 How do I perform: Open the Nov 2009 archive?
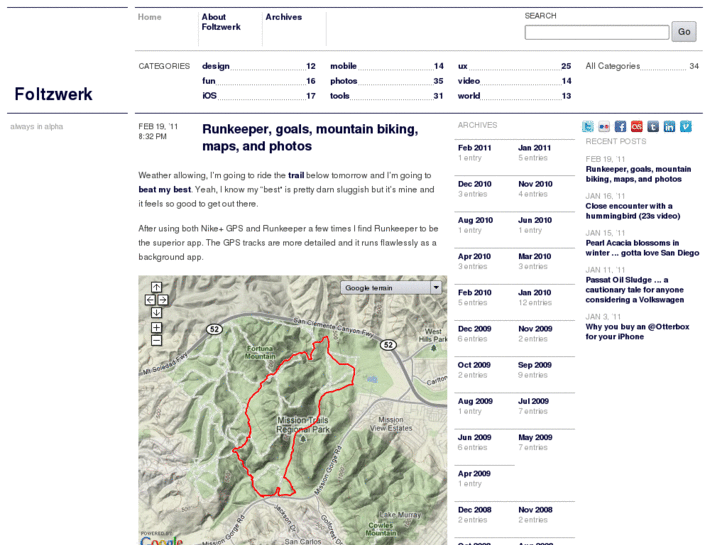(x=535, y=328)
